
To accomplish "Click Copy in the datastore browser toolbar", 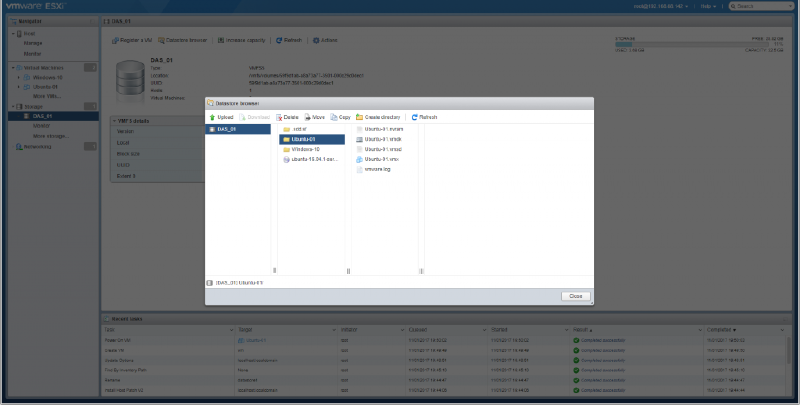I will point(340,117).
